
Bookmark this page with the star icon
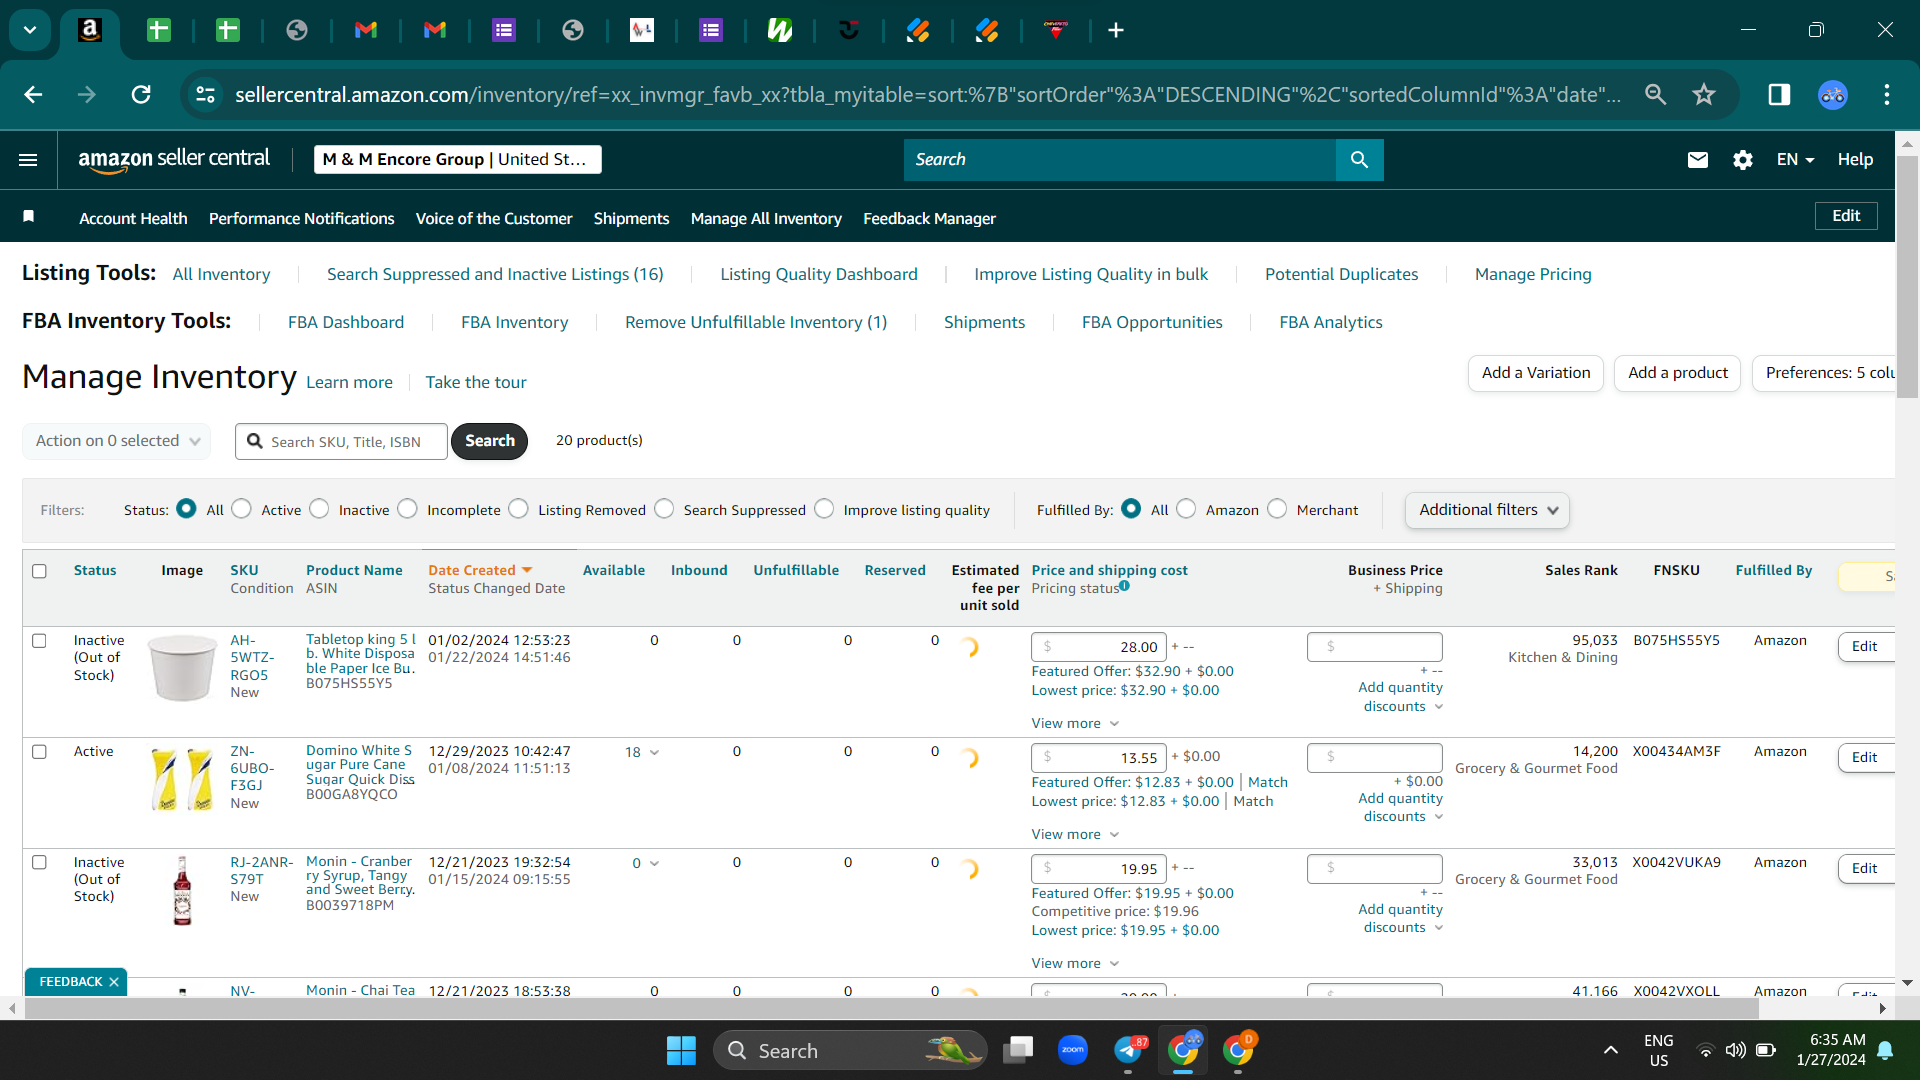1704,94
